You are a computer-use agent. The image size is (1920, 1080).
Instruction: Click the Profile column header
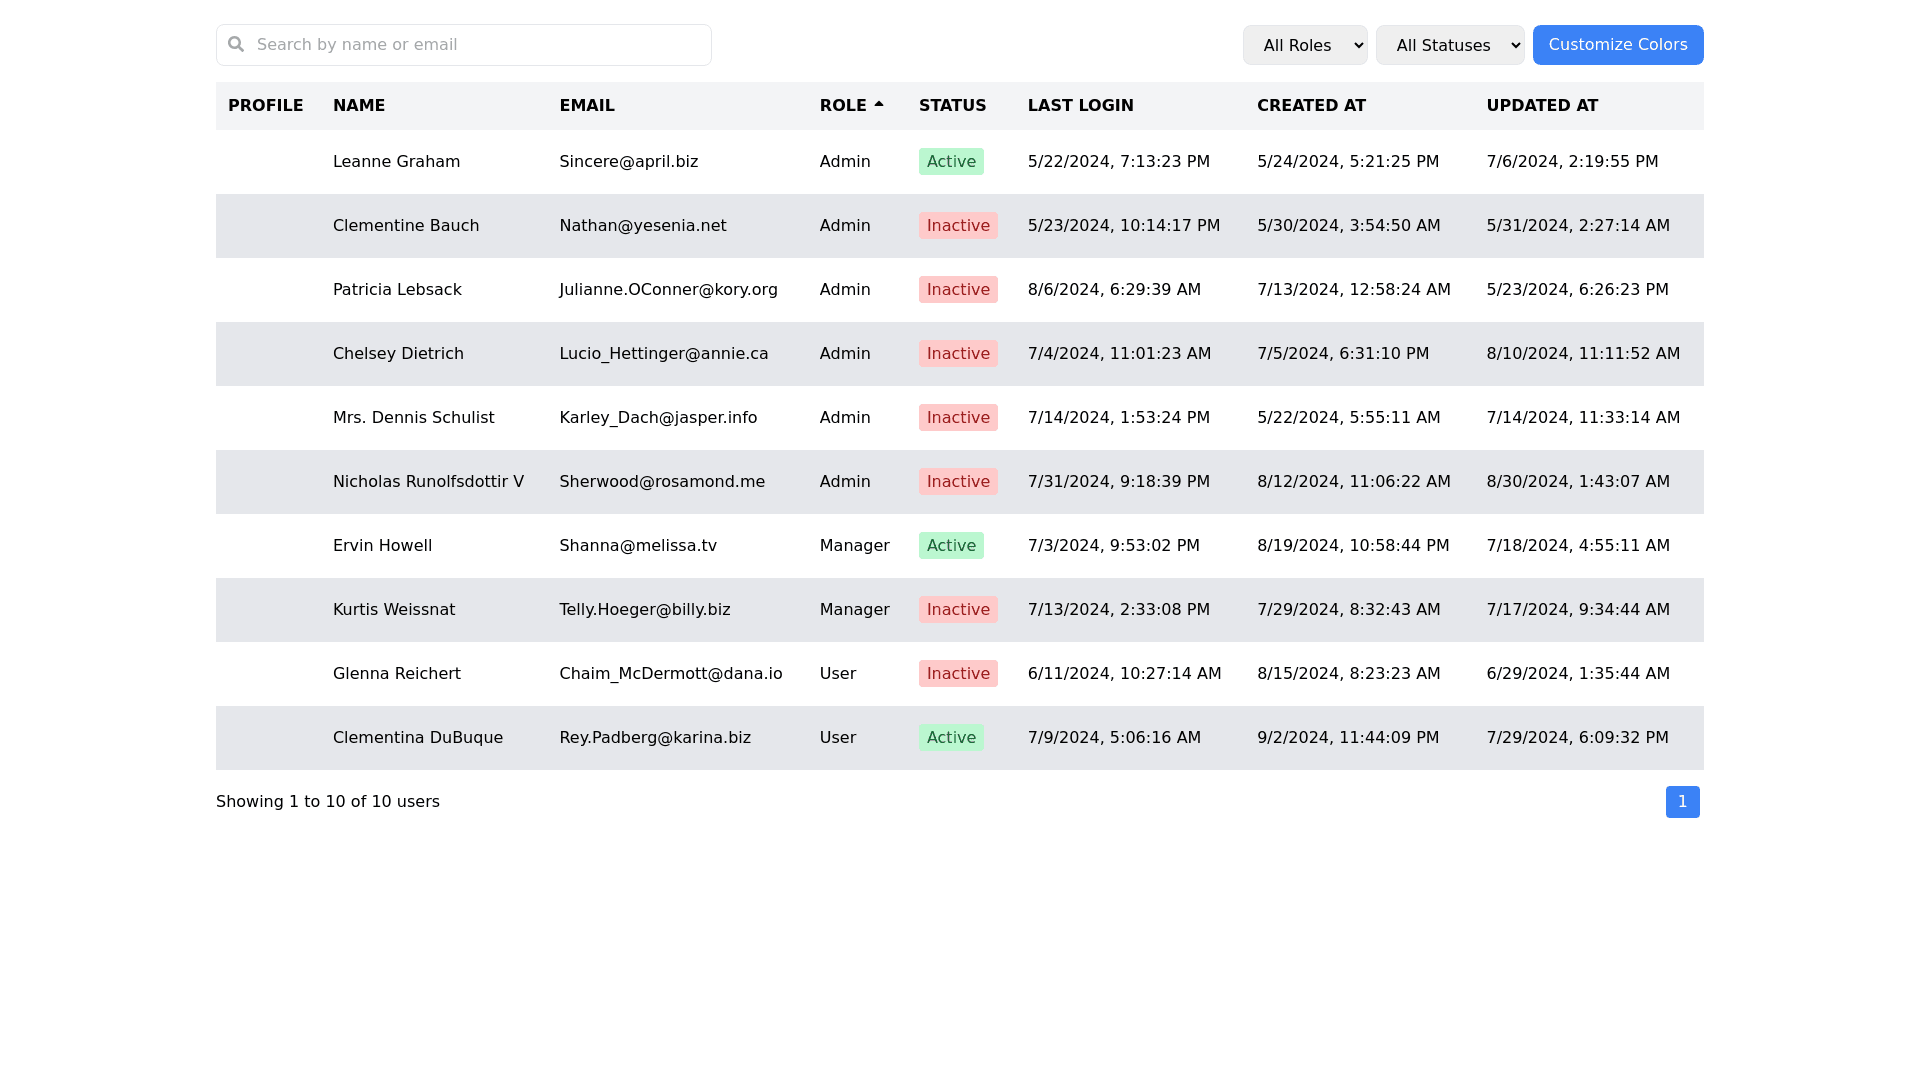(x=265, y=106)
